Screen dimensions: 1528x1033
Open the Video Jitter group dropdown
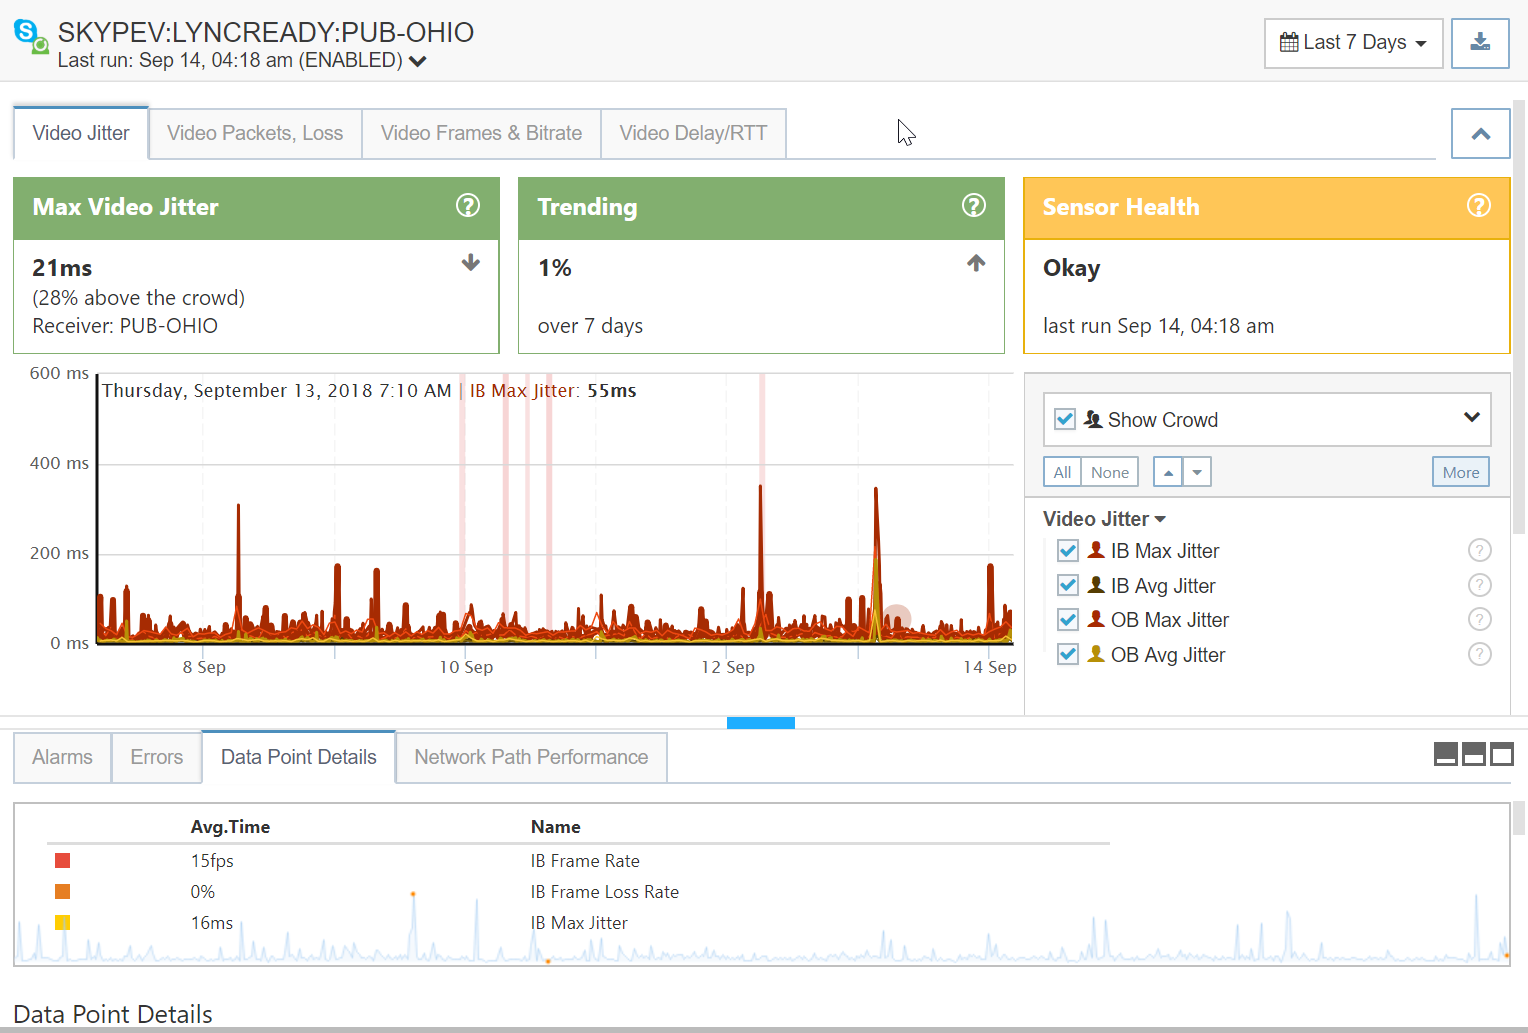(1104, 519)
